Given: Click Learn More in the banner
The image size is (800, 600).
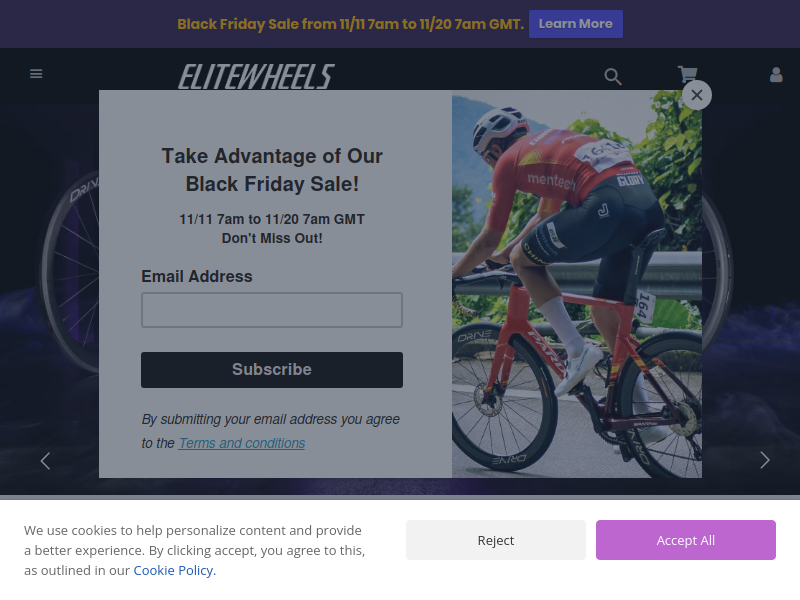Looking at the screenshot, I should pyautogui.click(x=576, y=24).
